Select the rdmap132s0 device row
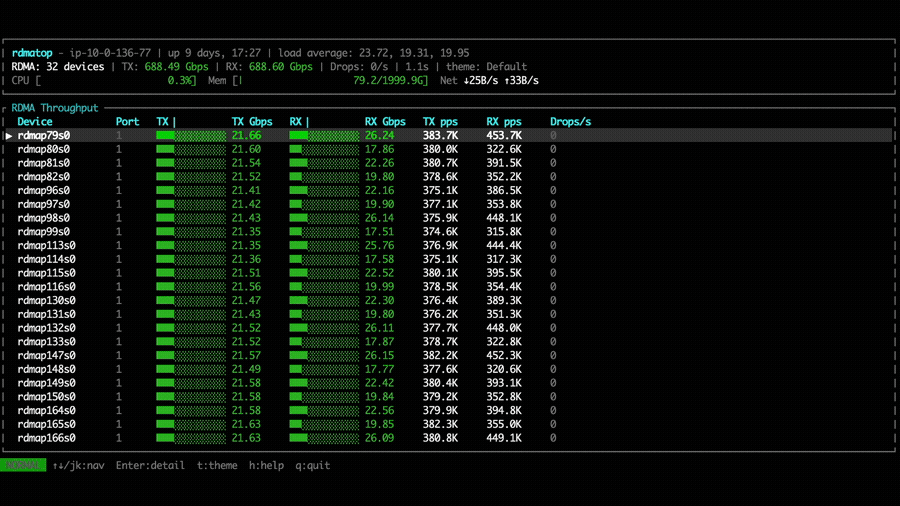The image size is (900, 506). click(448, 328)
